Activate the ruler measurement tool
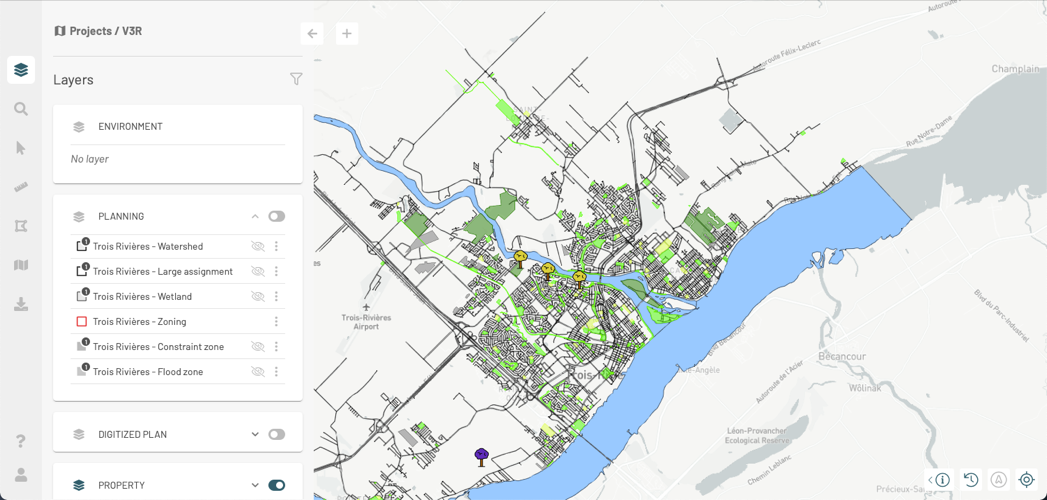Image resolution: width=1047 pixels, height=500 pixels. click(21, 188)
